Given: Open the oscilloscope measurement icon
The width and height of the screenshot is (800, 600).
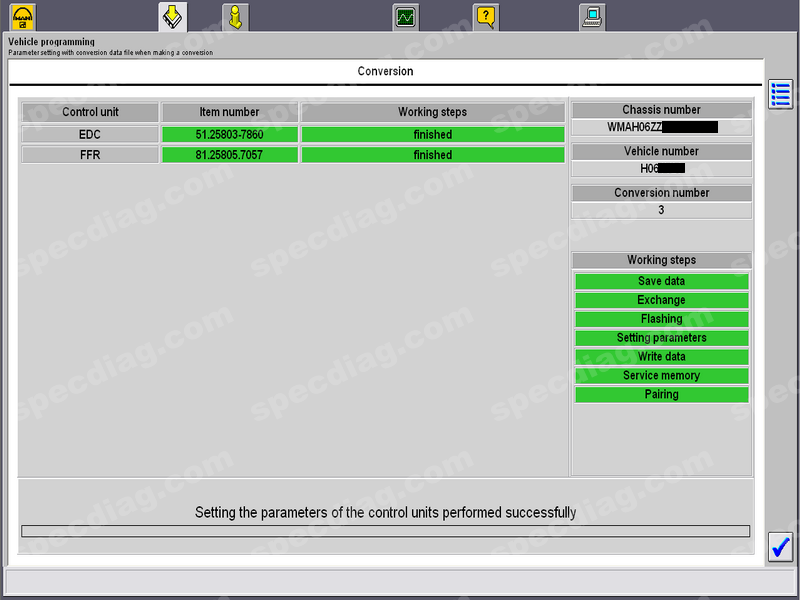Looking at the screenshot, I should (405, 17).
